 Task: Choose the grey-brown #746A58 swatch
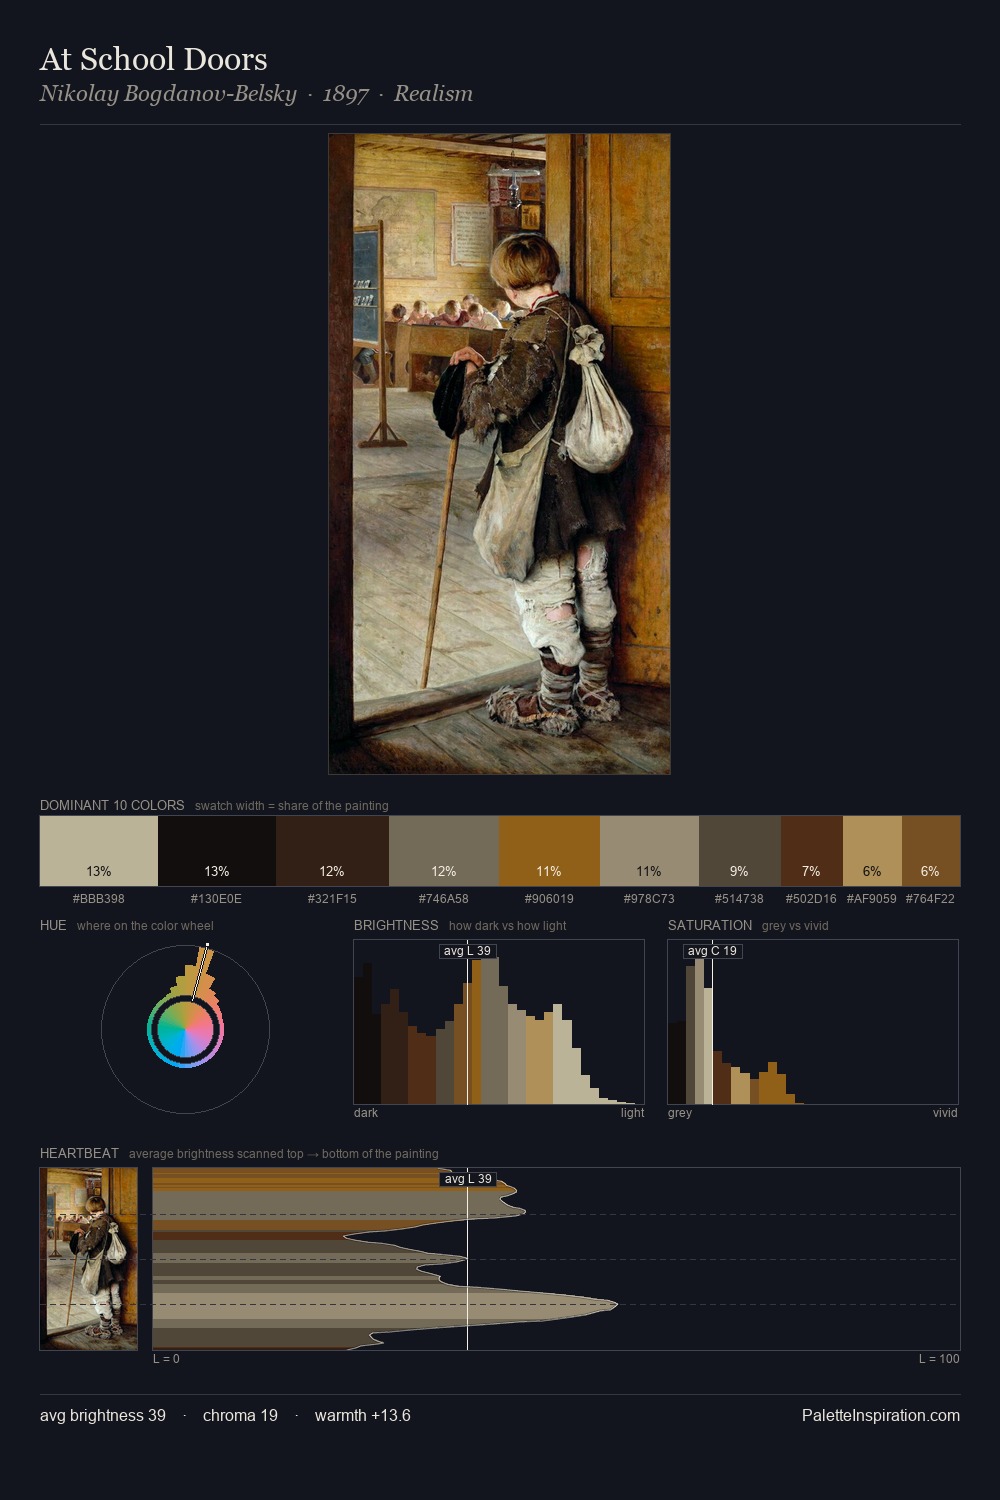pos(444,851)
